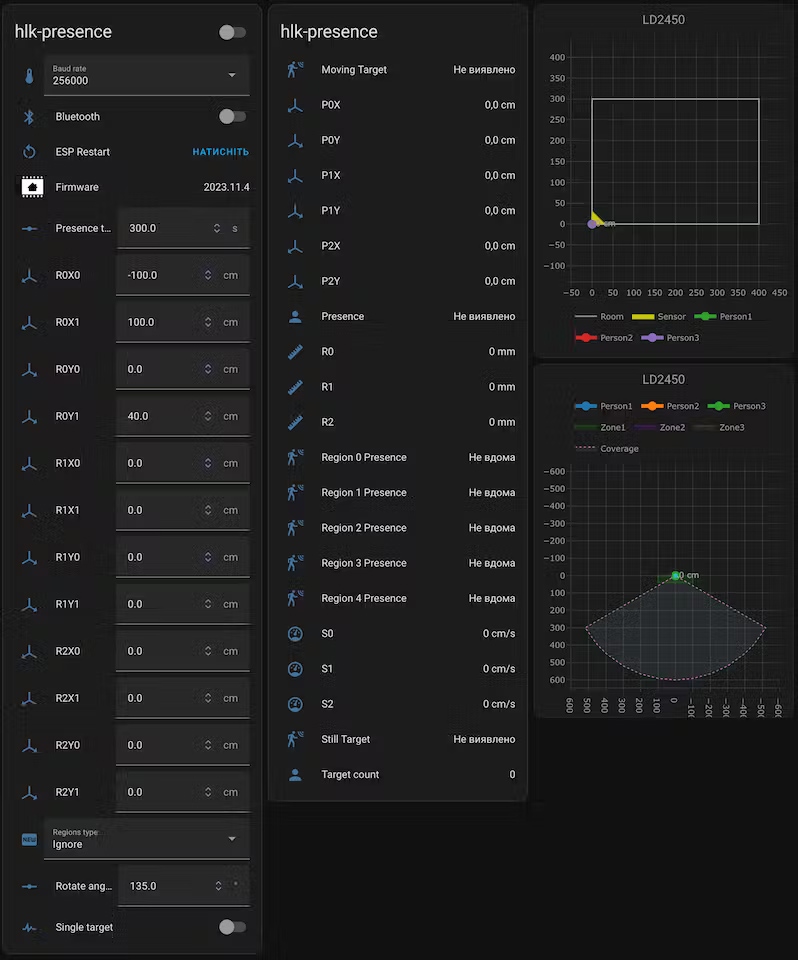Click the R0X0 value input field

pos(160,275)
